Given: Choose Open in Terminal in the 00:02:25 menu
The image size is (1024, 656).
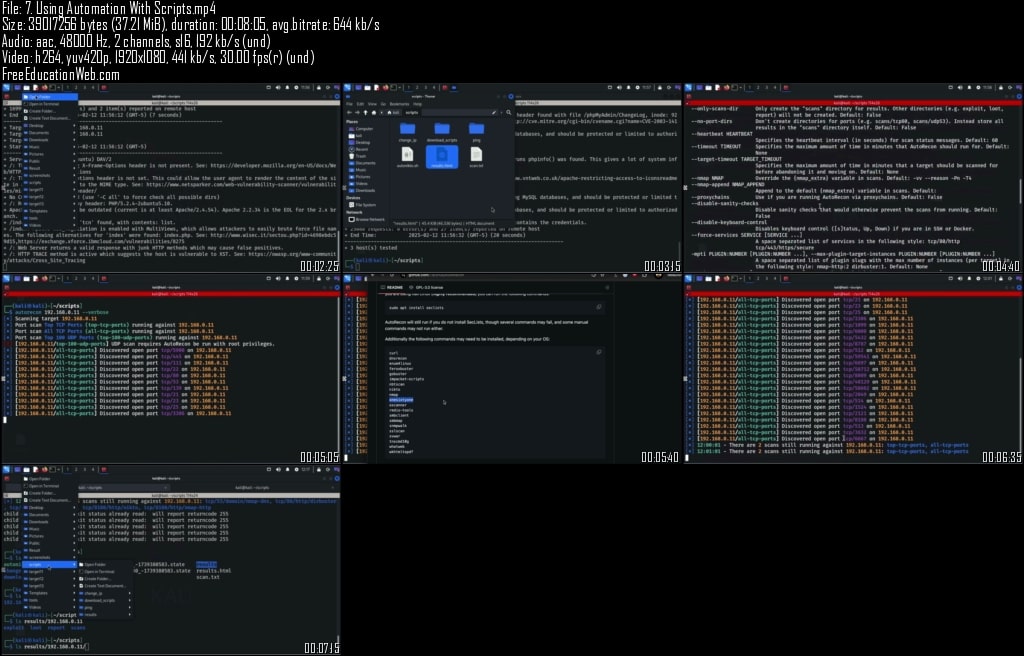Looking at the screenshot, I should [x=50, y=104].
